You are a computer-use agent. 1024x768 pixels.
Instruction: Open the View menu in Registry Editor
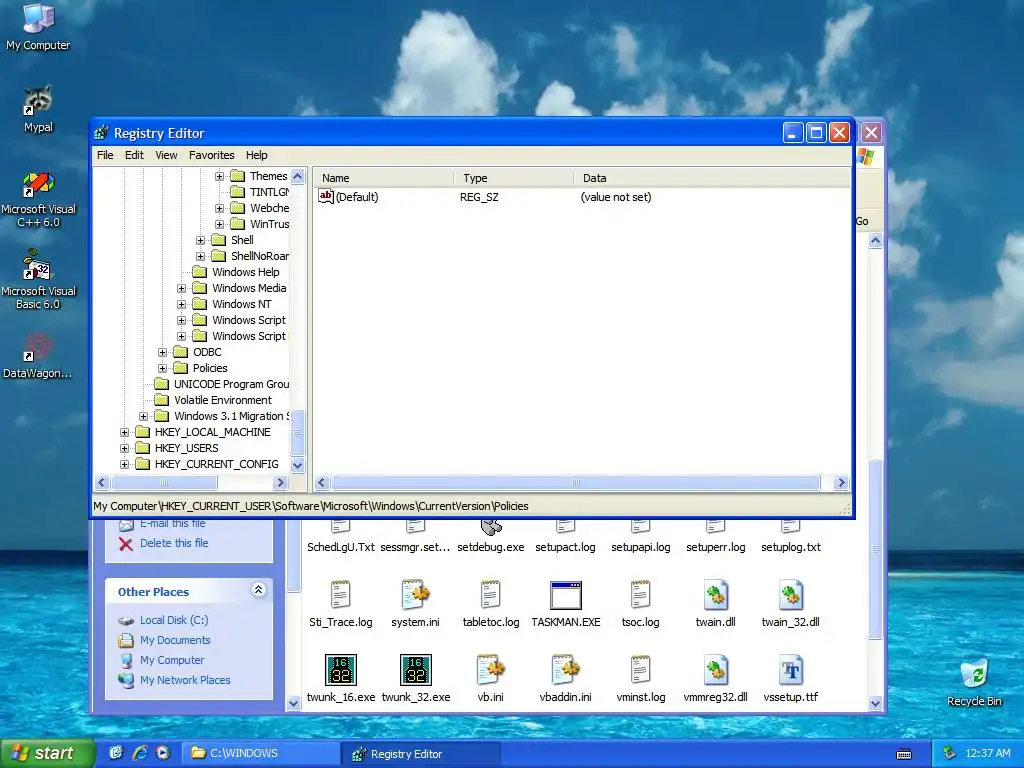click(166, 155)
